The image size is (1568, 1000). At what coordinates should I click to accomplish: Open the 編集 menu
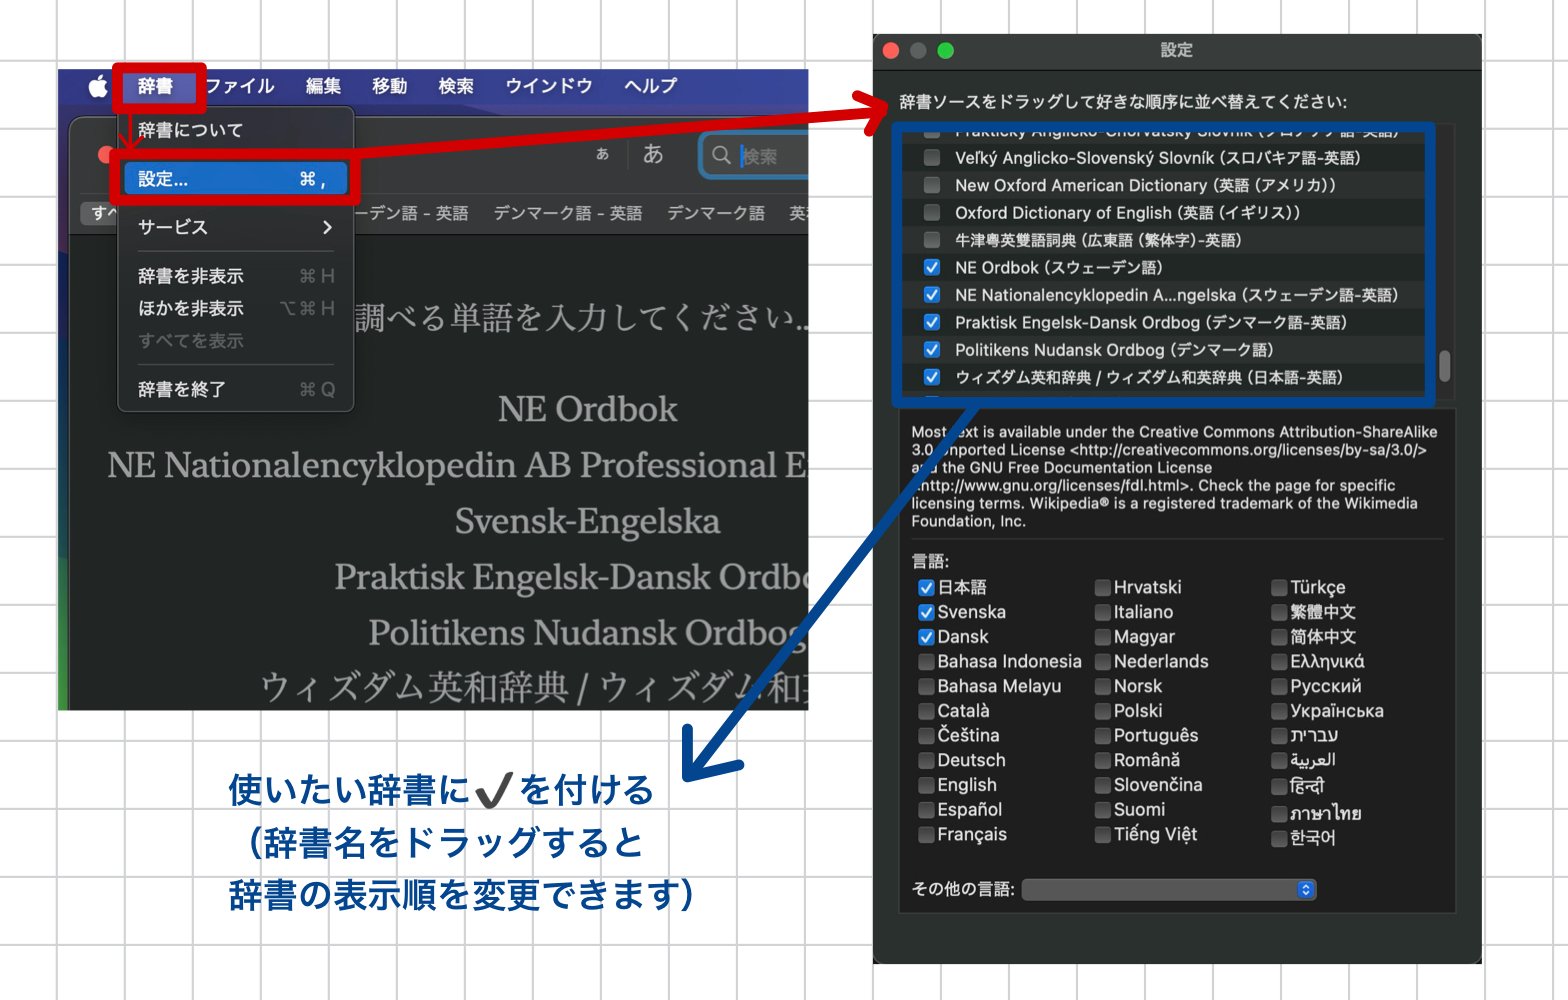pos(322,86)
